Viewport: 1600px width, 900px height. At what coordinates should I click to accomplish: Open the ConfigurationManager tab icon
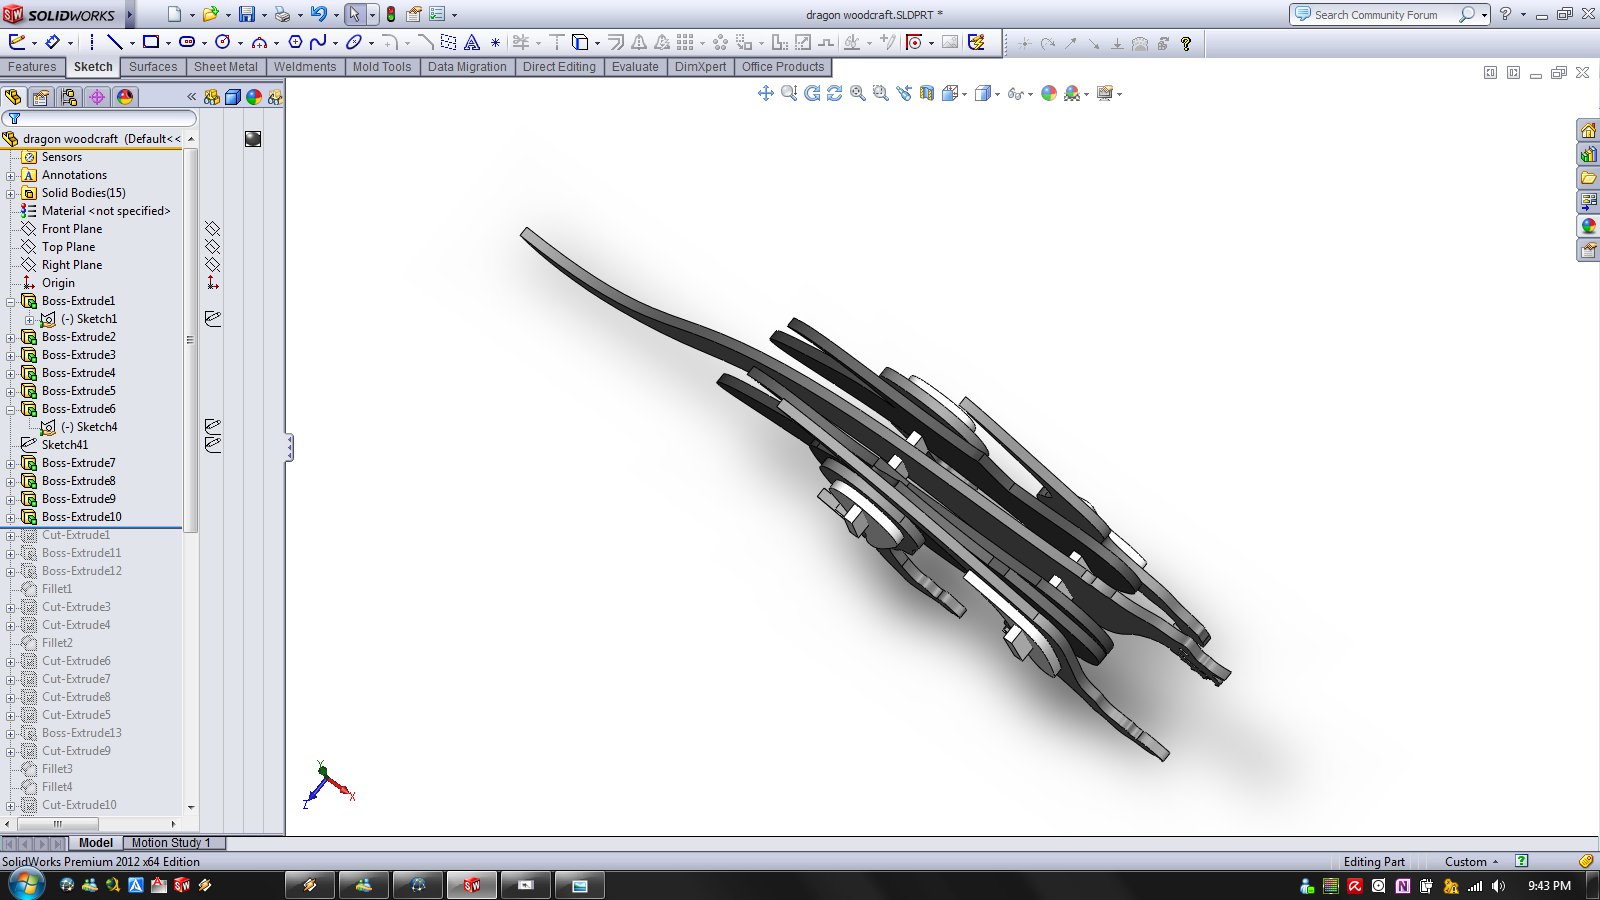coord(68,97)
